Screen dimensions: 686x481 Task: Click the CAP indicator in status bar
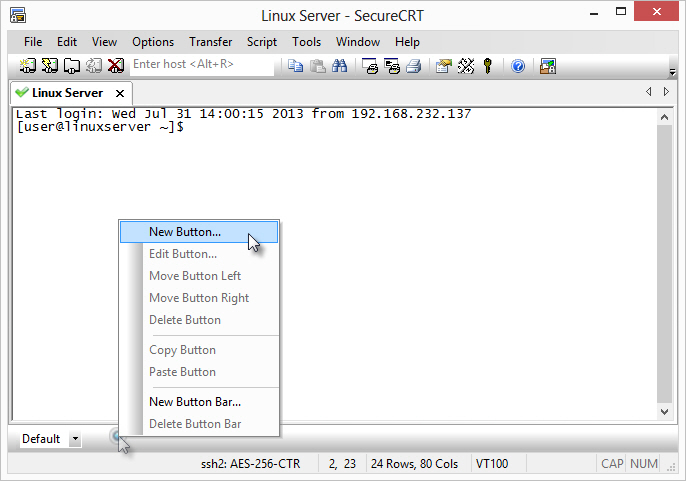point(612,464)
